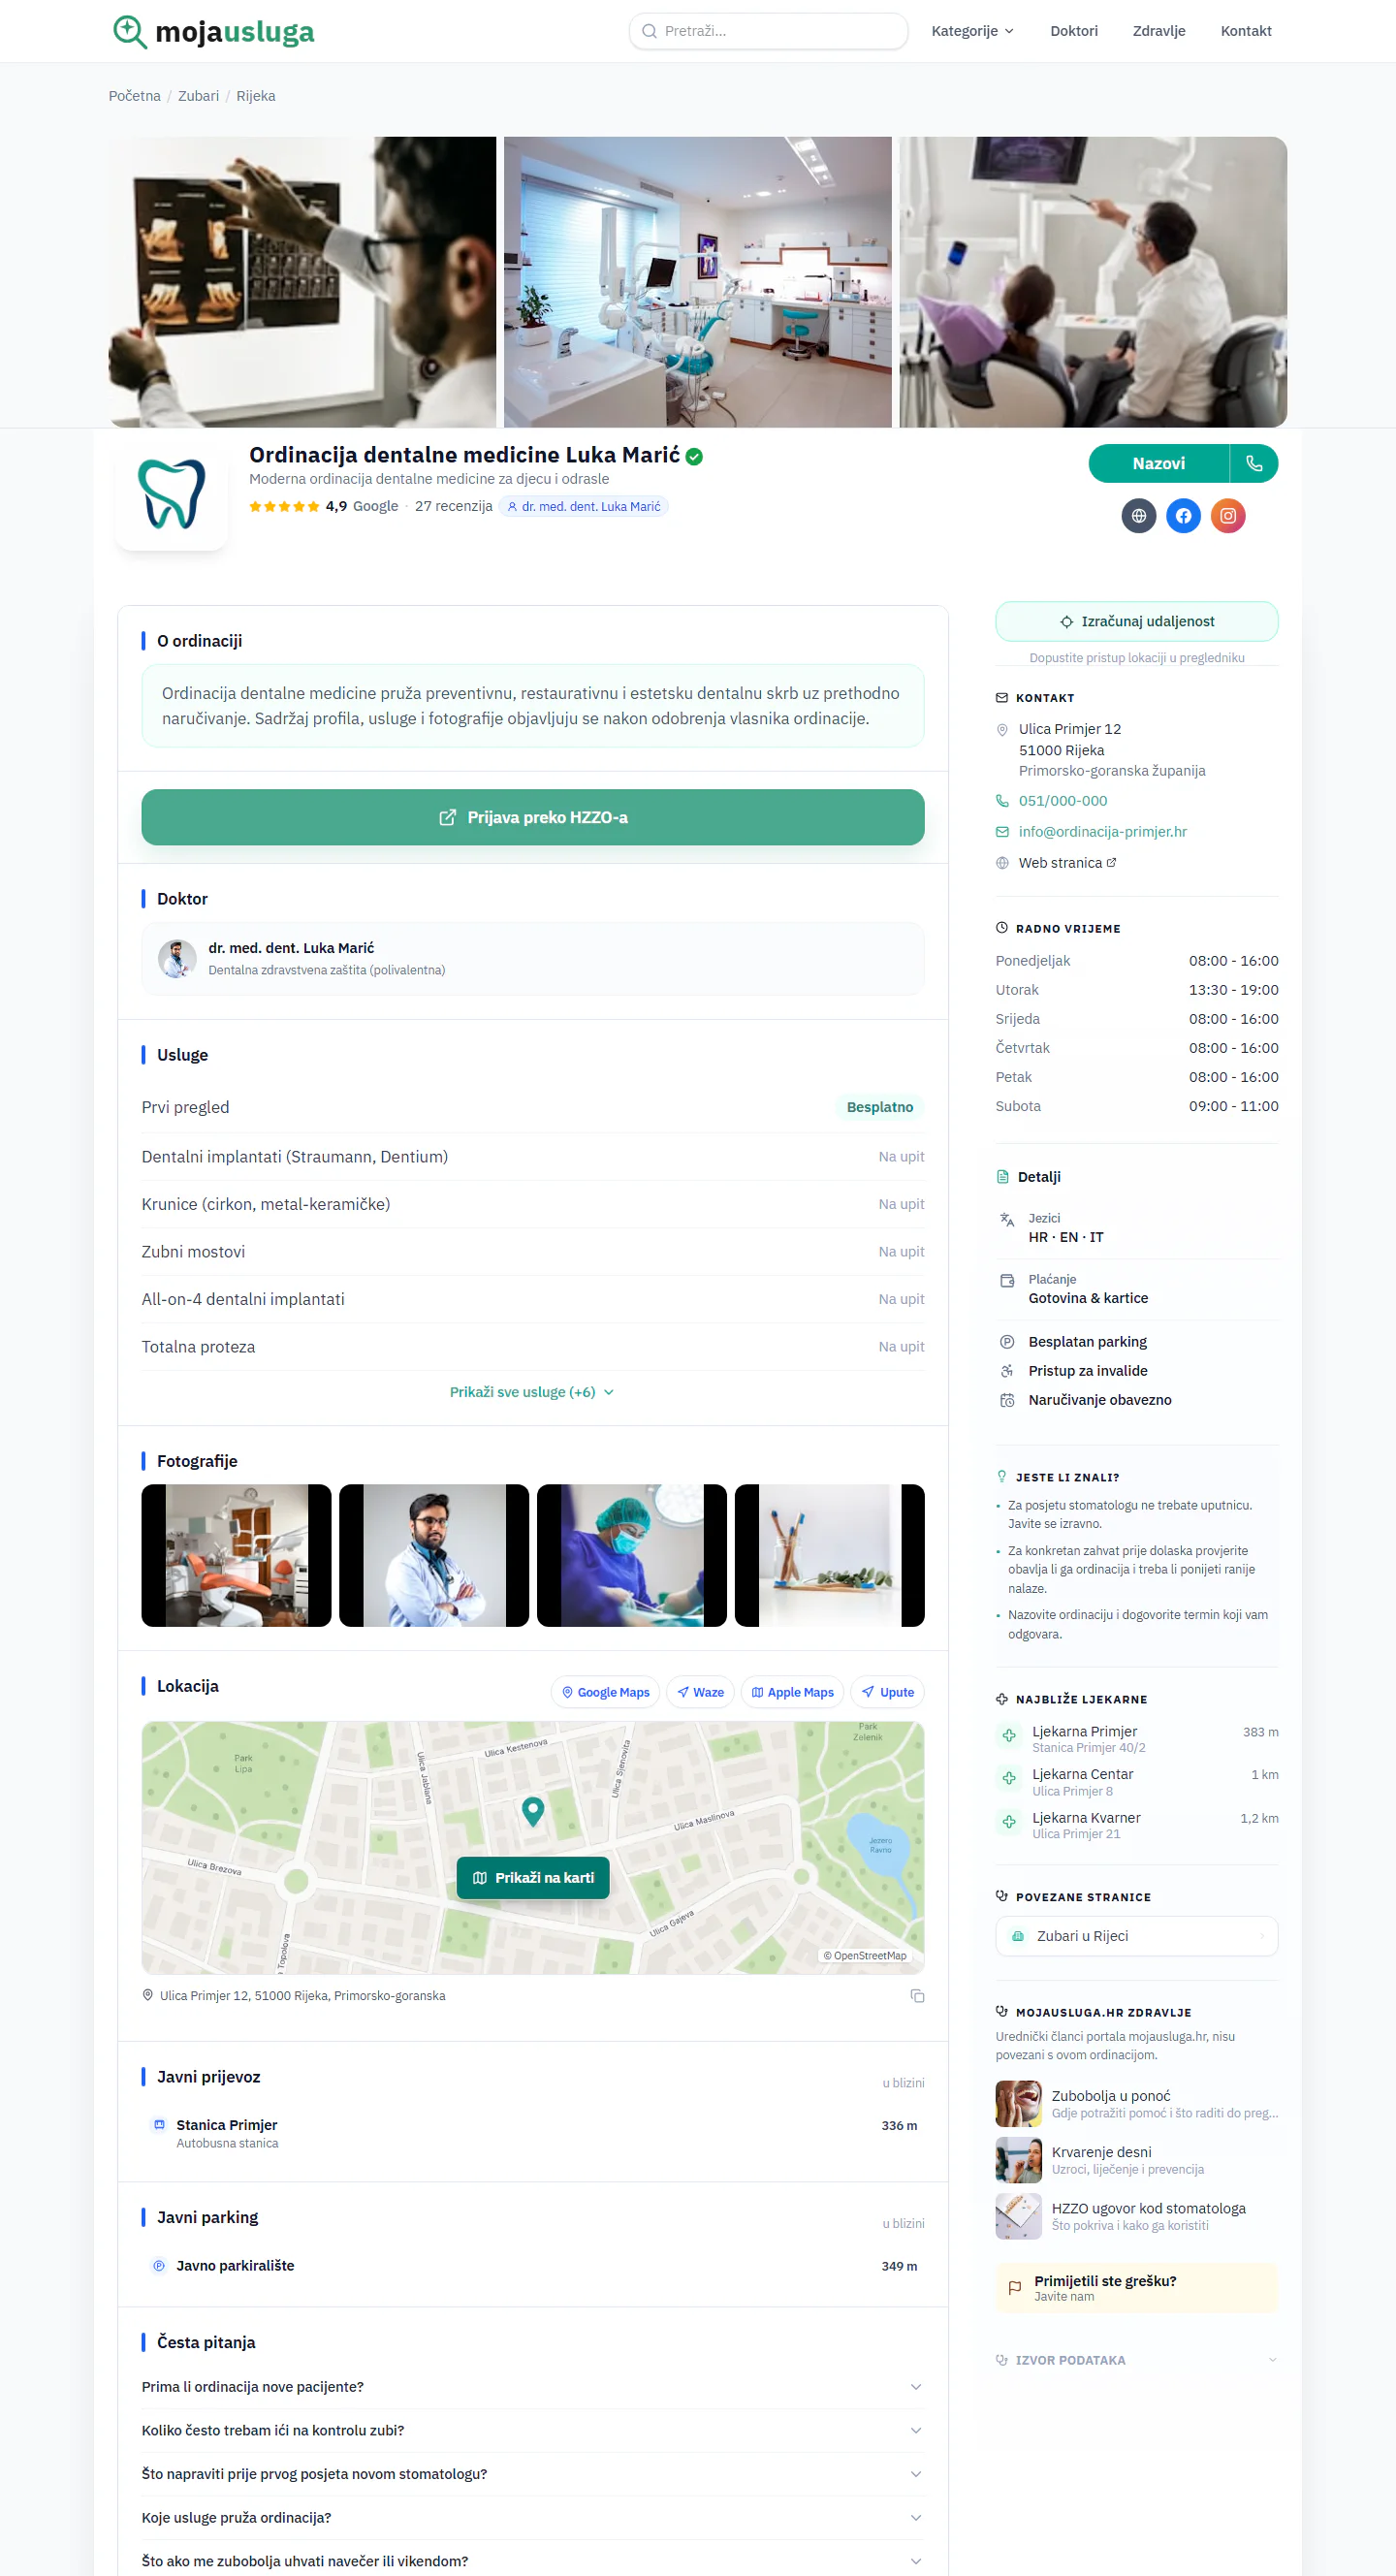Click the Prikaži na karti button
The image size is (1396, 2576).
[x=533, y=1878]
